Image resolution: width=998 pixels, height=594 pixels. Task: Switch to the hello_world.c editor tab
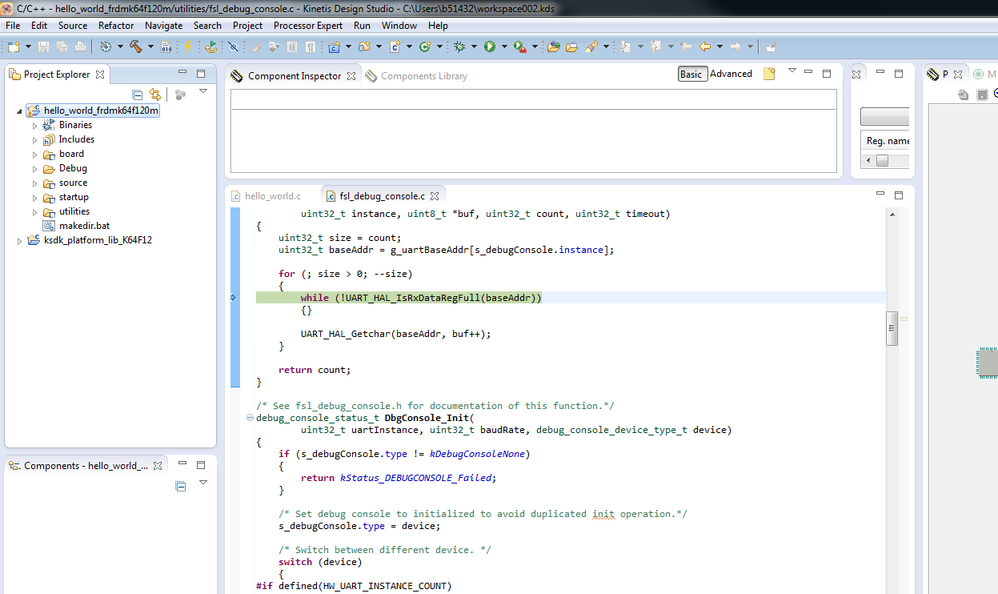point(272,196)
